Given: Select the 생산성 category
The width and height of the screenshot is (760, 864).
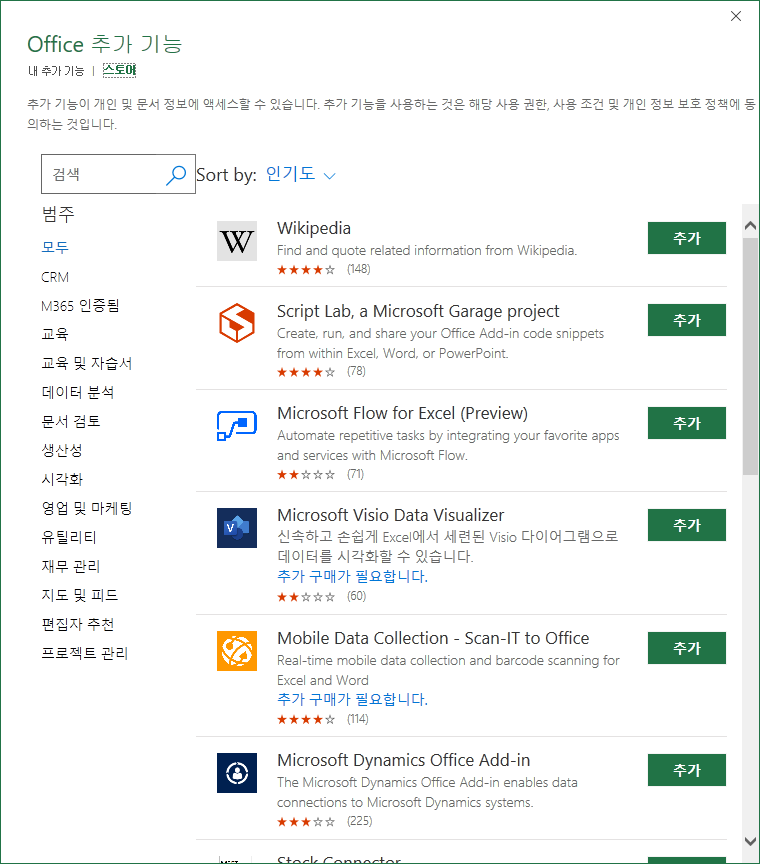Looking at the screenshot, I should 62,450.
